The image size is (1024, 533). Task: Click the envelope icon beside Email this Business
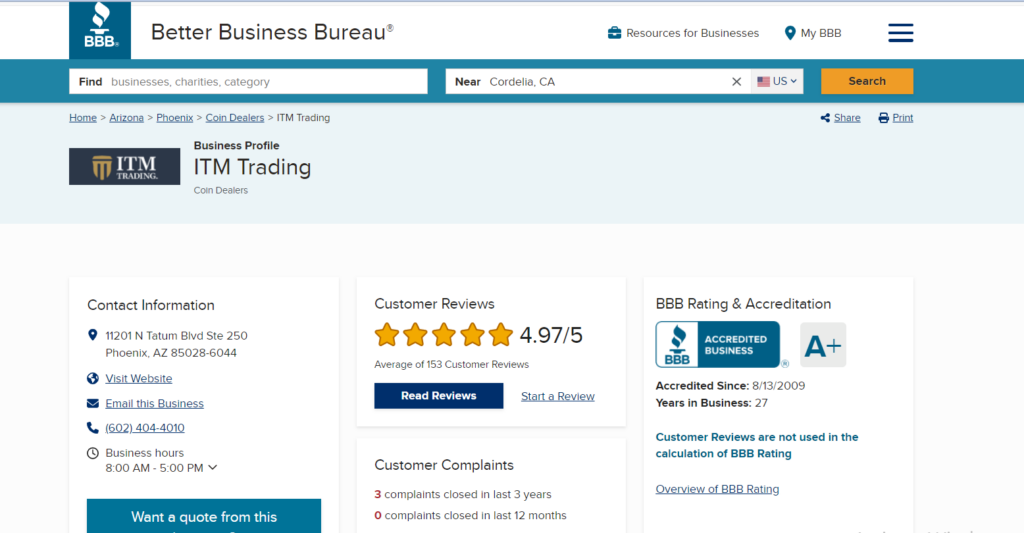point(93,403)
